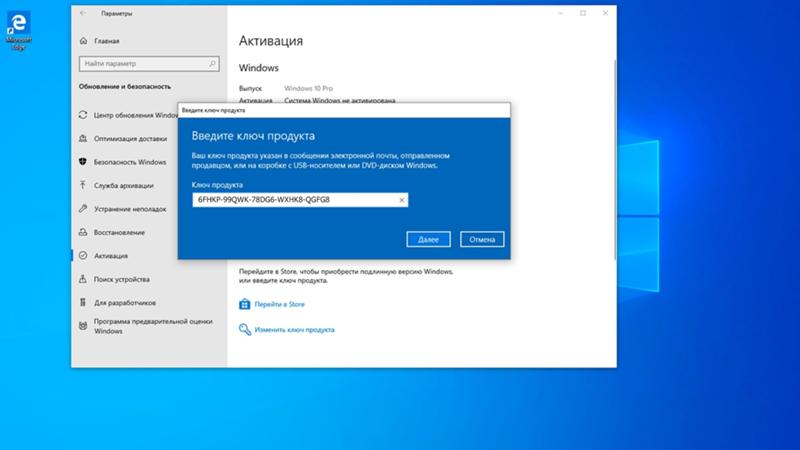Click the Home icon in the sidebar
This screenshot has width=800, height=450.
coord(84,41)
